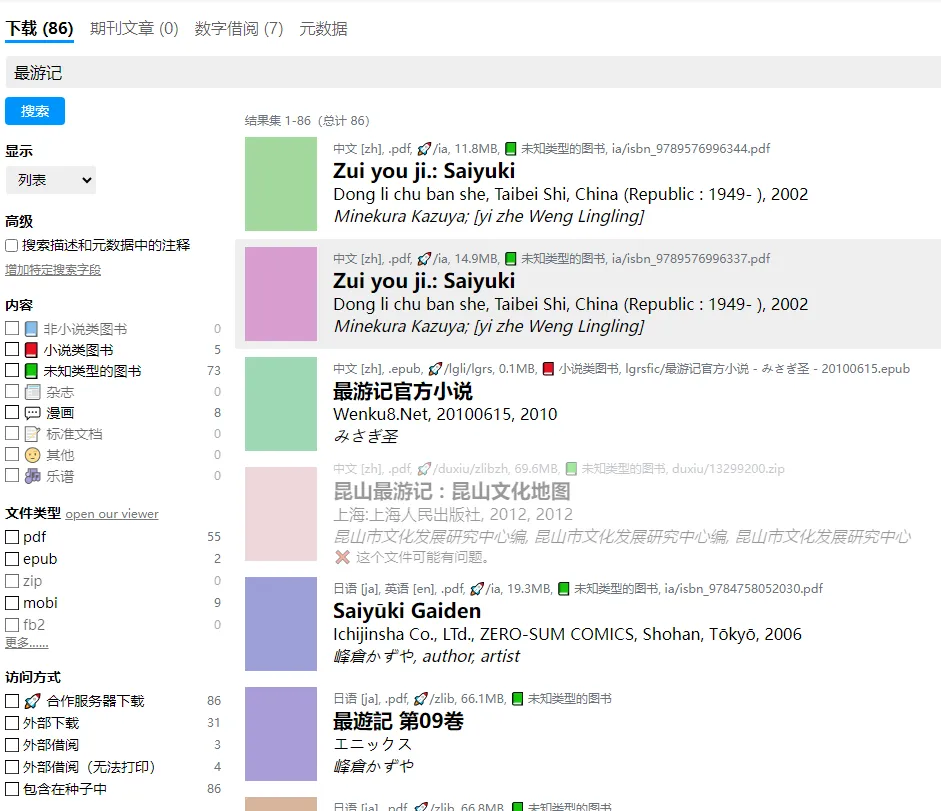
Task: Click the document icon for 标准文档
Action: pyautogui.click(x=32, y=434)
